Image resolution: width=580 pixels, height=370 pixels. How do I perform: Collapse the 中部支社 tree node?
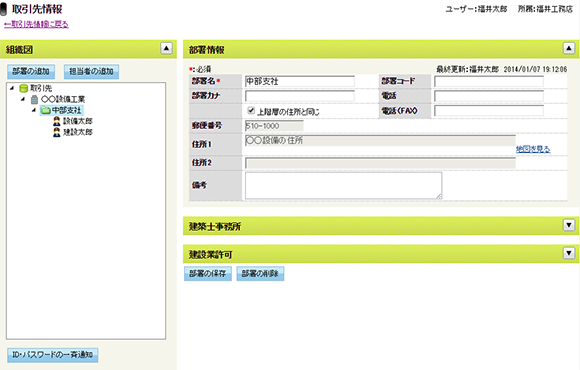click(x=34, y=110)
